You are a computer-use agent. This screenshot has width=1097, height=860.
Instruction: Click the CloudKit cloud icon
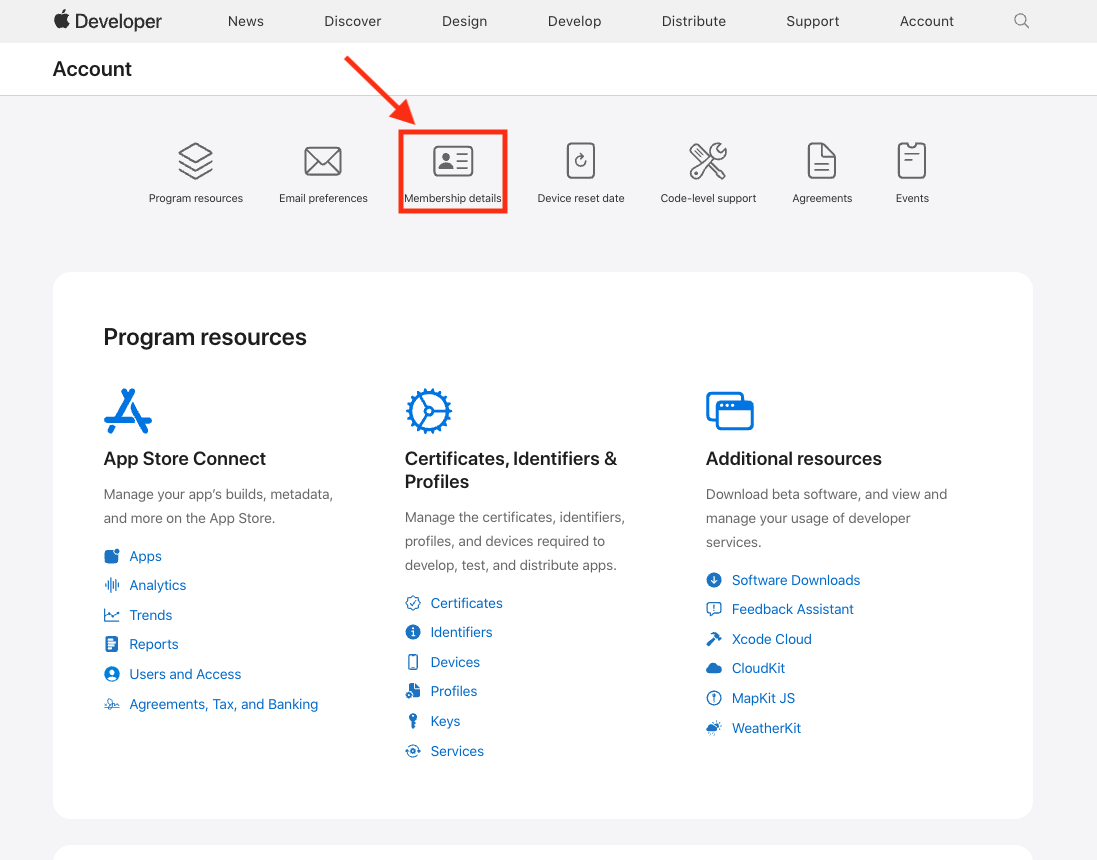click(714, 668)
